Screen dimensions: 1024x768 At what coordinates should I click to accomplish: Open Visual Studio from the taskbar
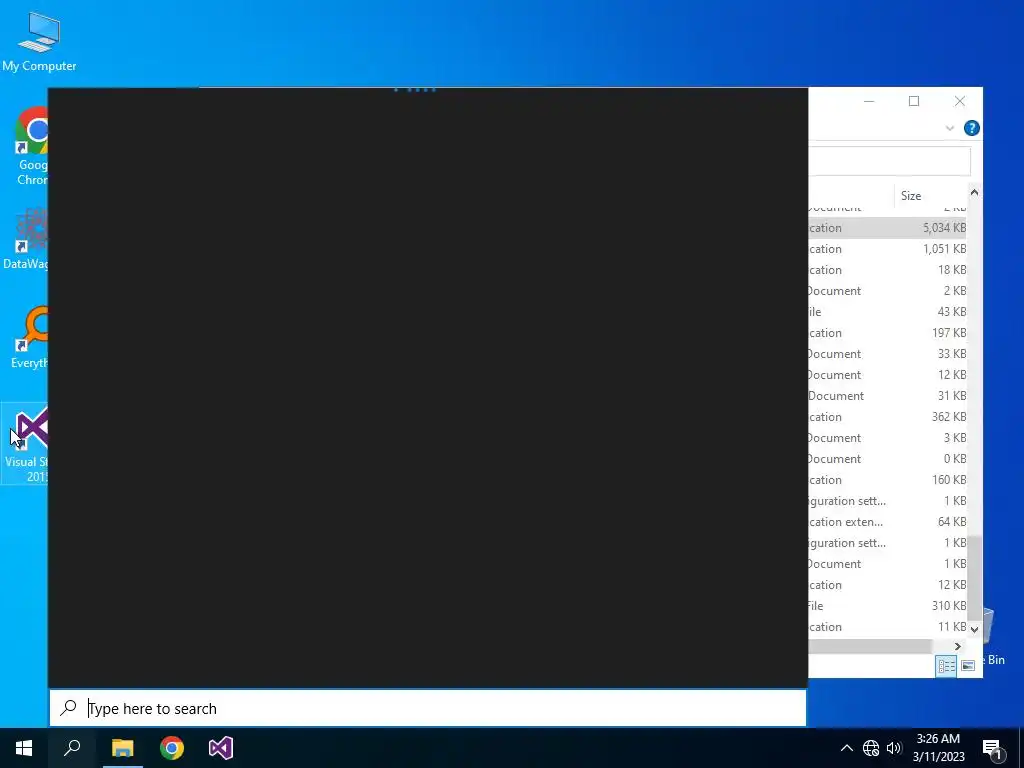tap(221, 748)
